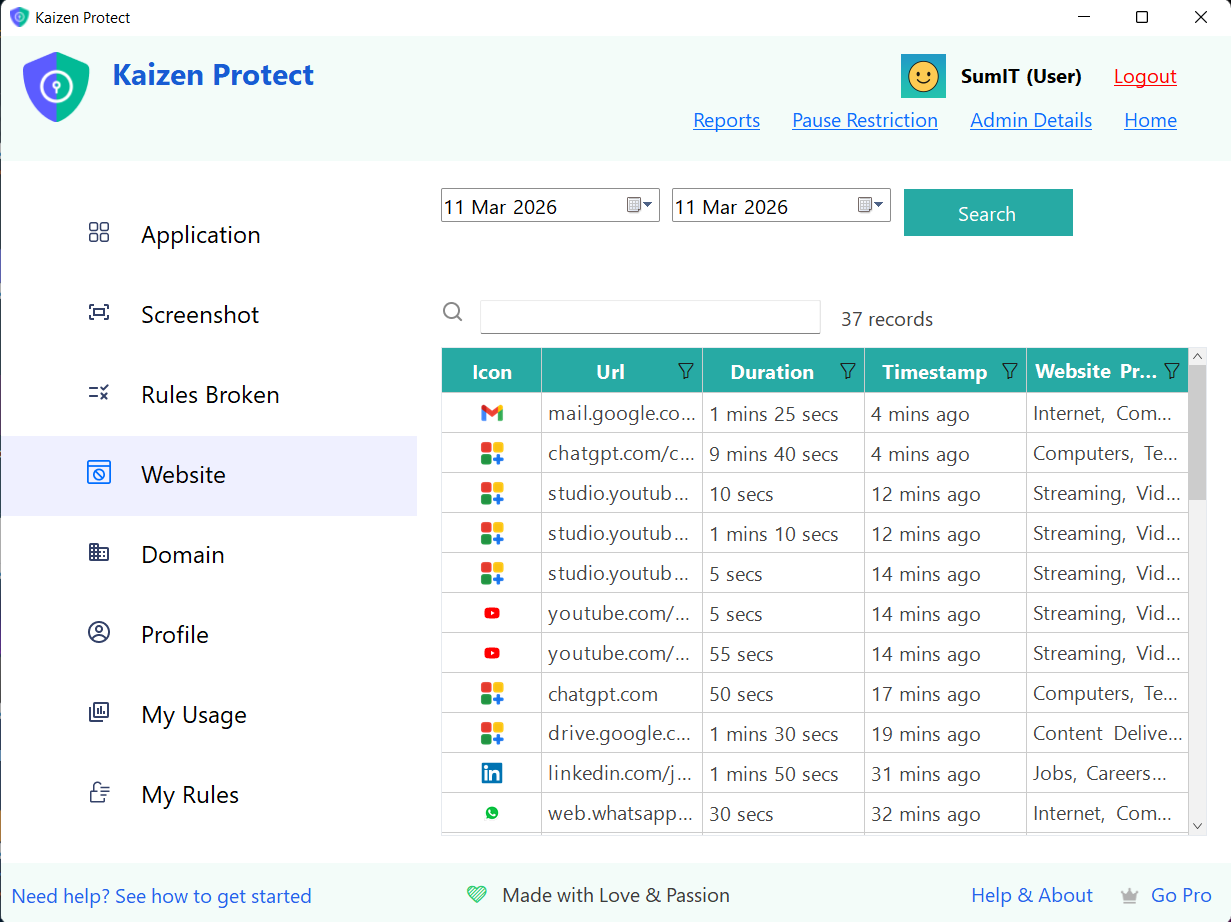Expand the Website Protection column filter

1171,371
